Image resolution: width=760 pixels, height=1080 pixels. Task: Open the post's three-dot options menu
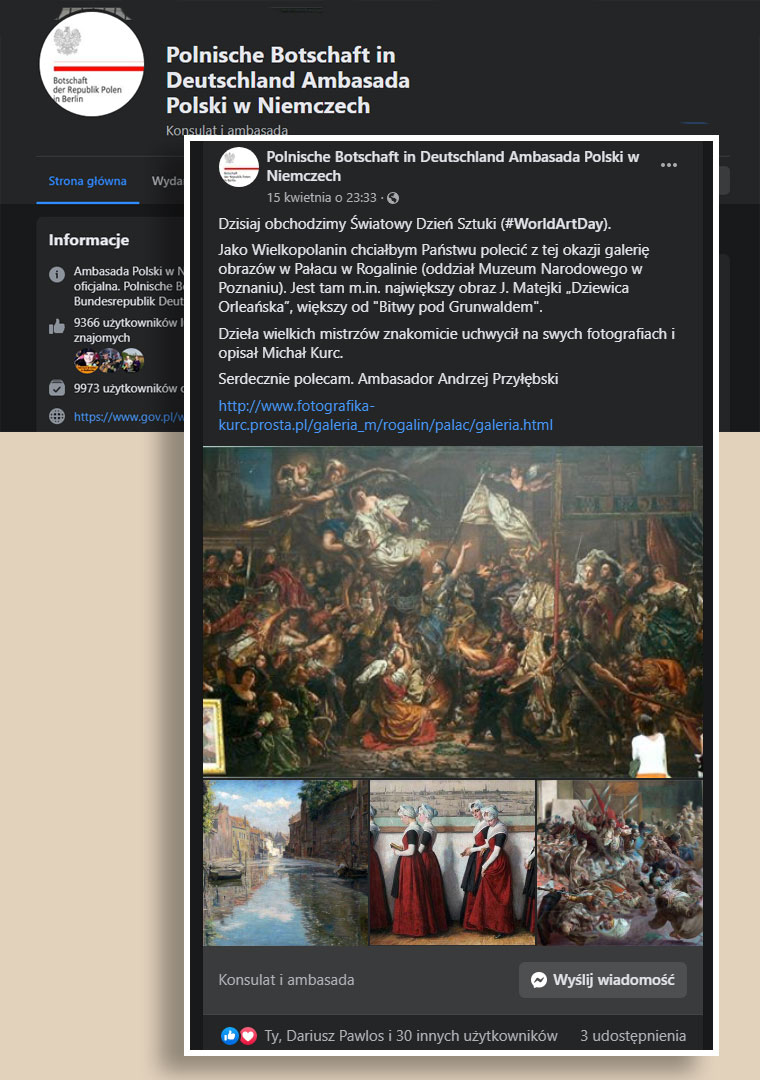[668, 165]
